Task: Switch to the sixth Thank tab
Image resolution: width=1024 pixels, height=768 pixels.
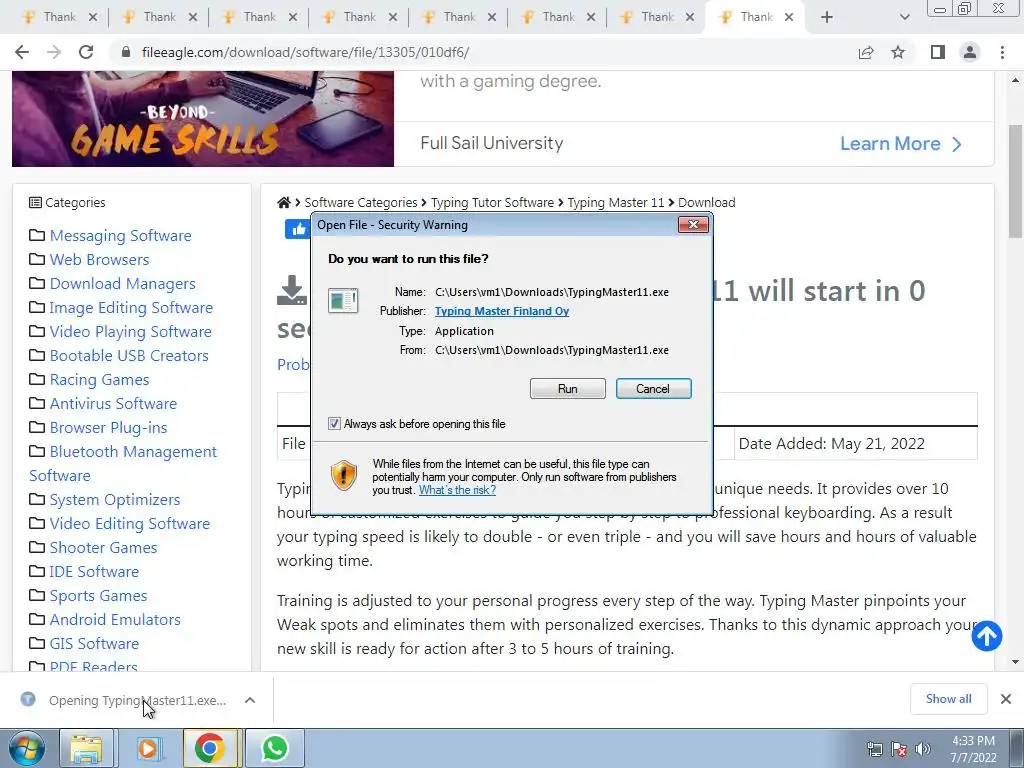Action: [x=558, y=17]
